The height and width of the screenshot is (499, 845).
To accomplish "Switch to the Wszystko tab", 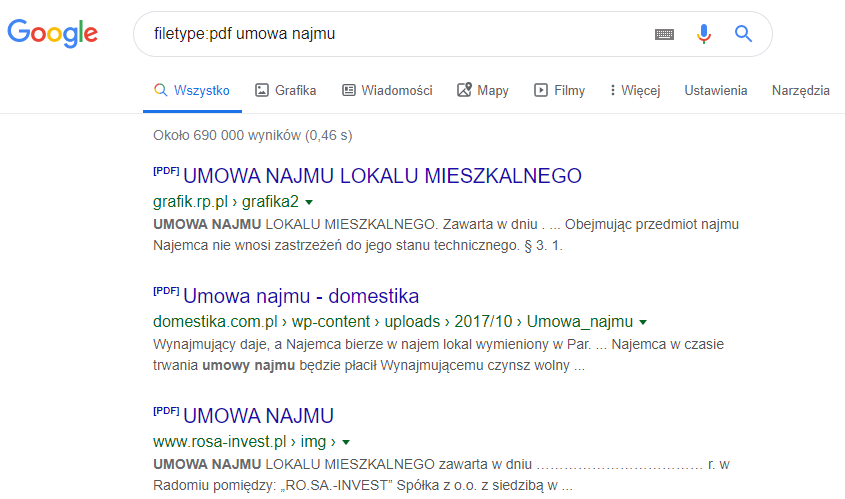I will click(192, 90).
